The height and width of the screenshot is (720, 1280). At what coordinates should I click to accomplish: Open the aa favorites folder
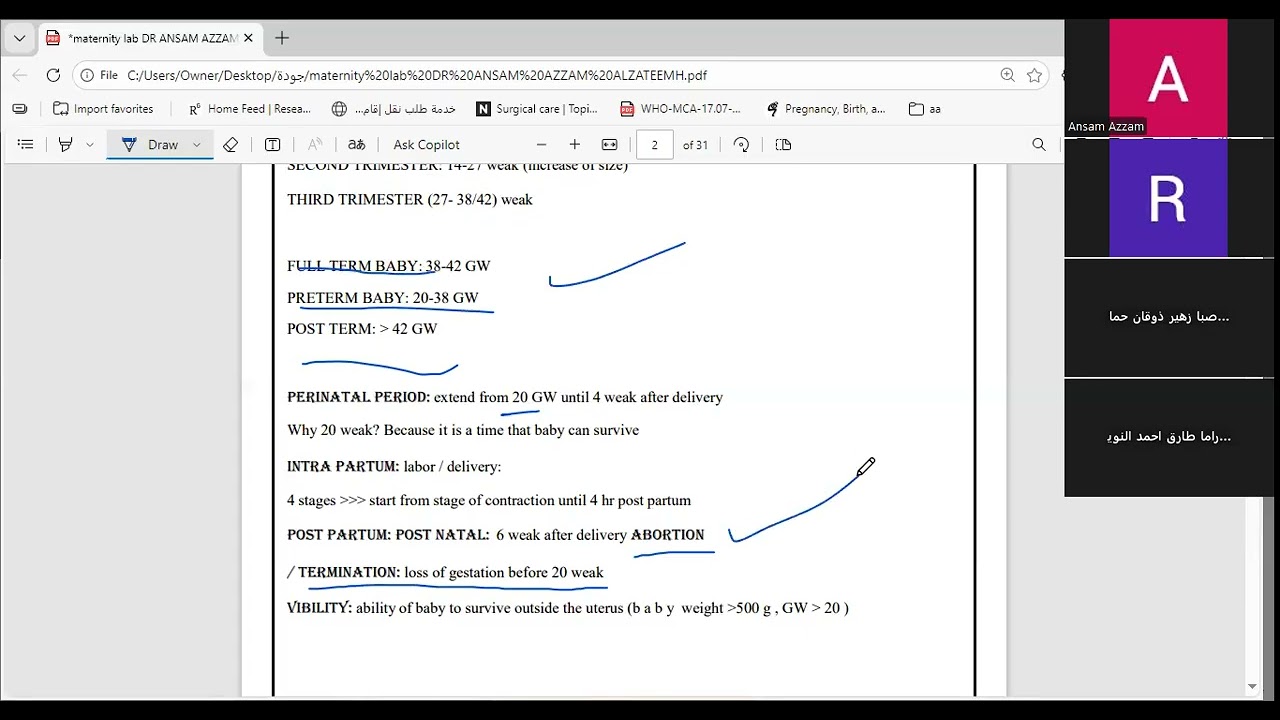tap(925, 109)
